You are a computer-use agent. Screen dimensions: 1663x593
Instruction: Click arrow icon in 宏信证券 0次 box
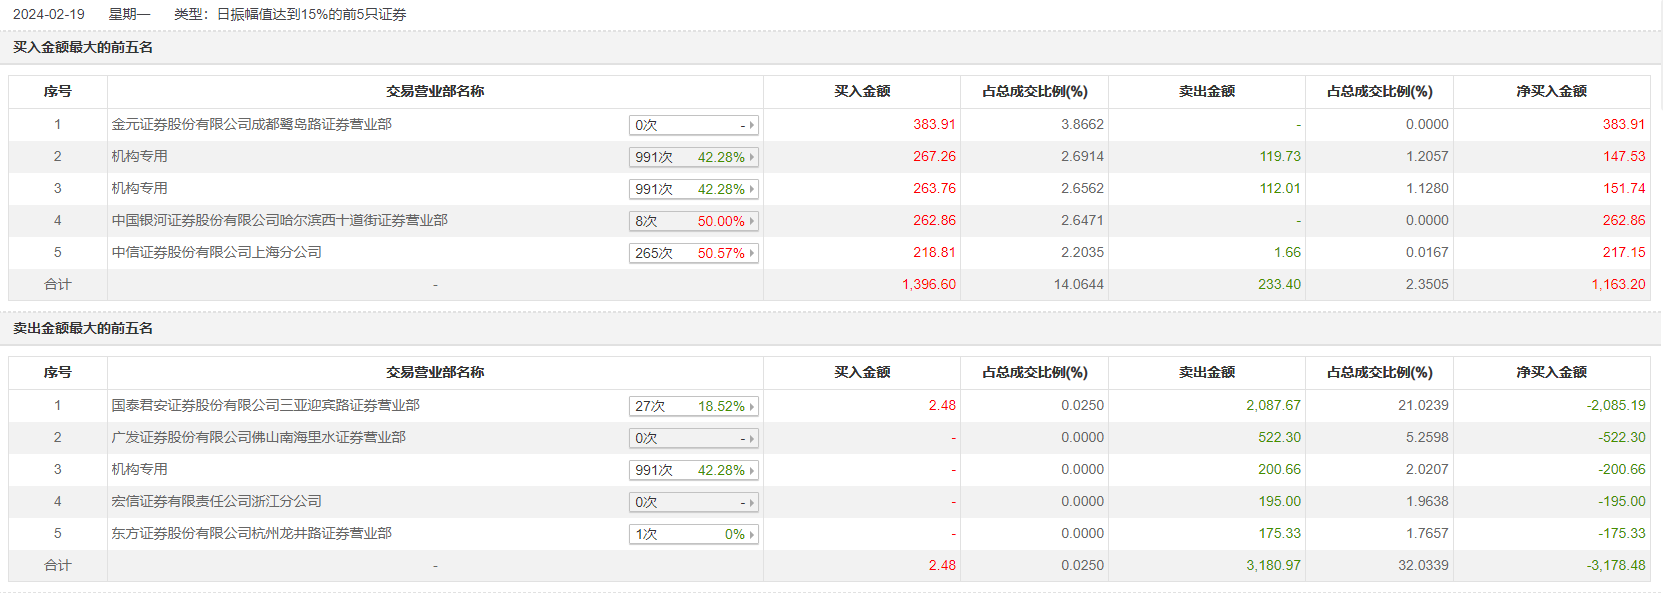point(752,502)
